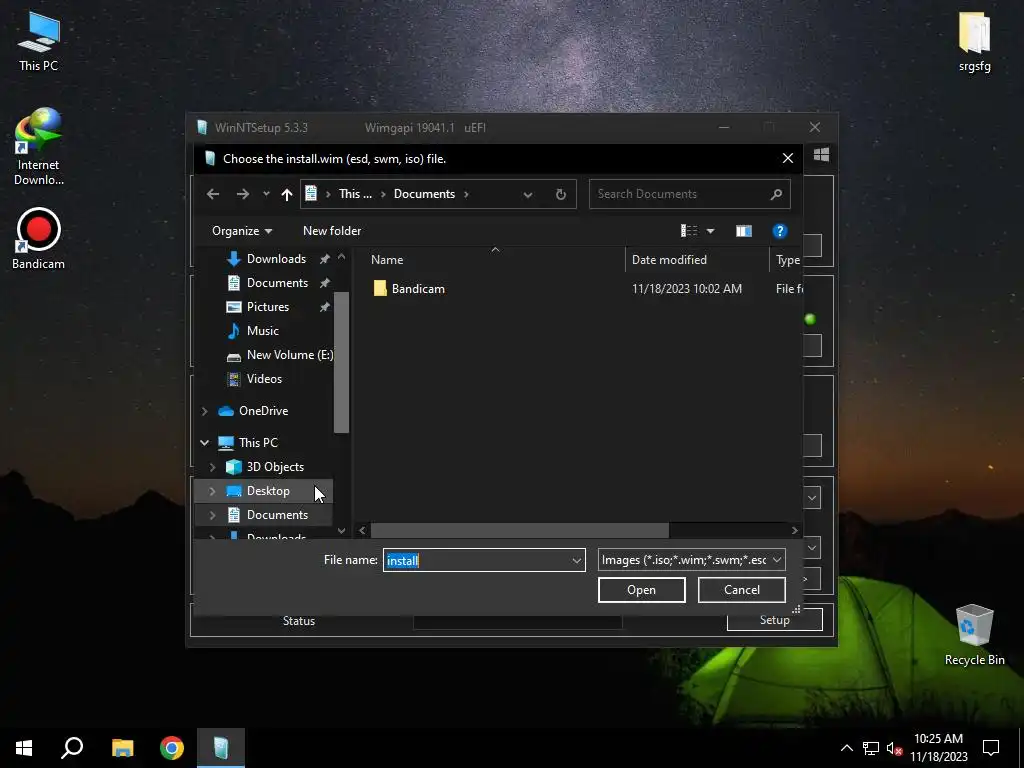Open the Windows Start menu
This screenshot has height=768, width=1024.
[x=24, y=748]
